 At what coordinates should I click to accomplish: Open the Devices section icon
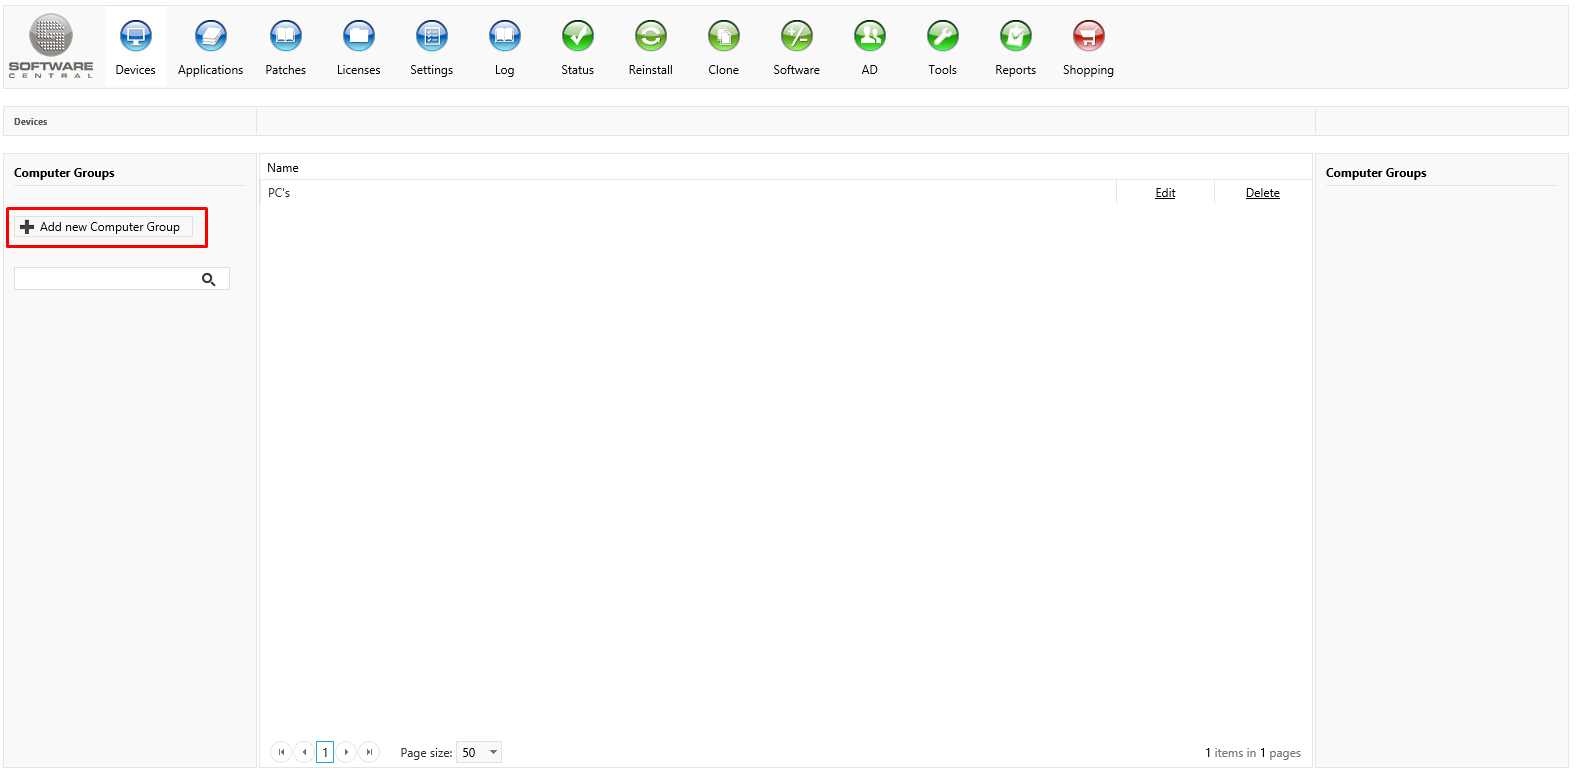click(136, 37)
